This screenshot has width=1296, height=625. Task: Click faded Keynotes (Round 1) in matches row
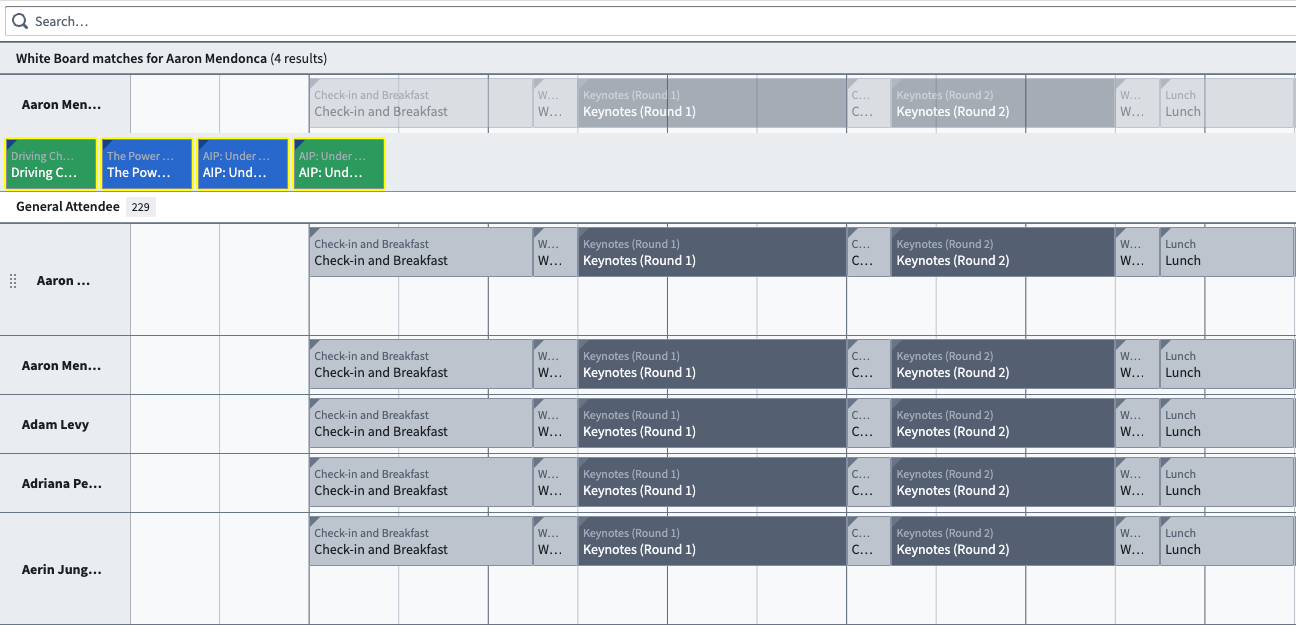[x=712, y=104]
